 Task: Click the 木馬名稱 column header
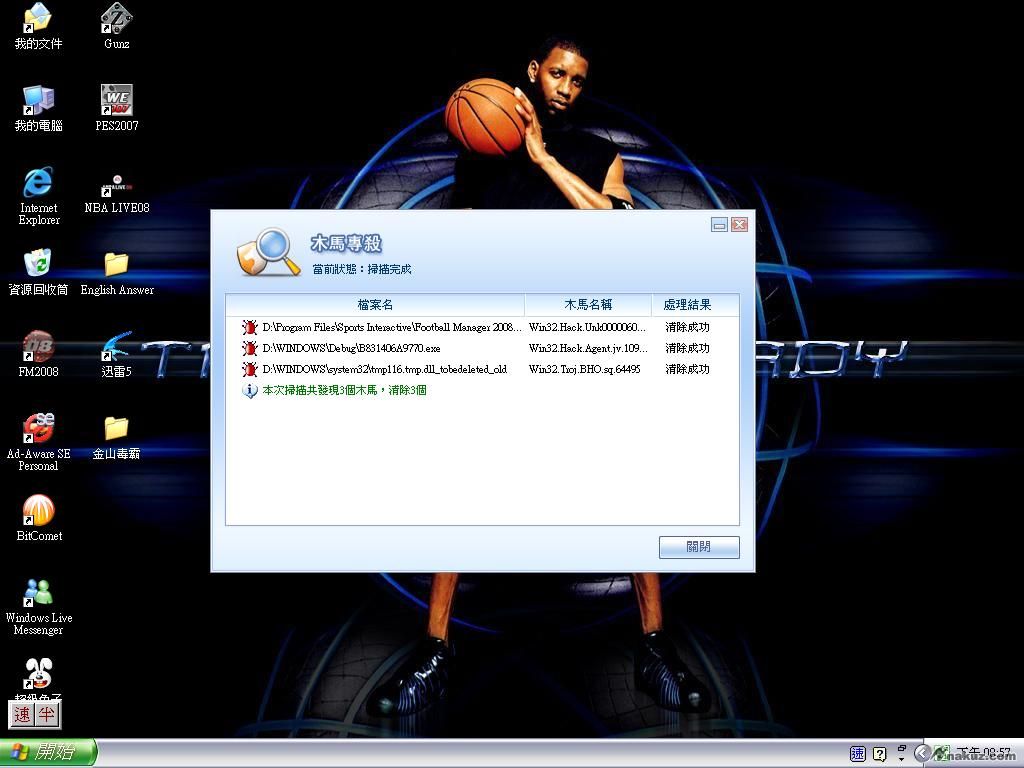[x=588, y=305]
